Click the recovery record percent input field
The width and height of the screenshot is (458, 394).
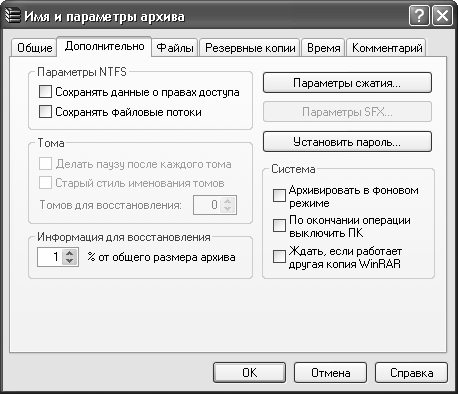click(51, 257)
